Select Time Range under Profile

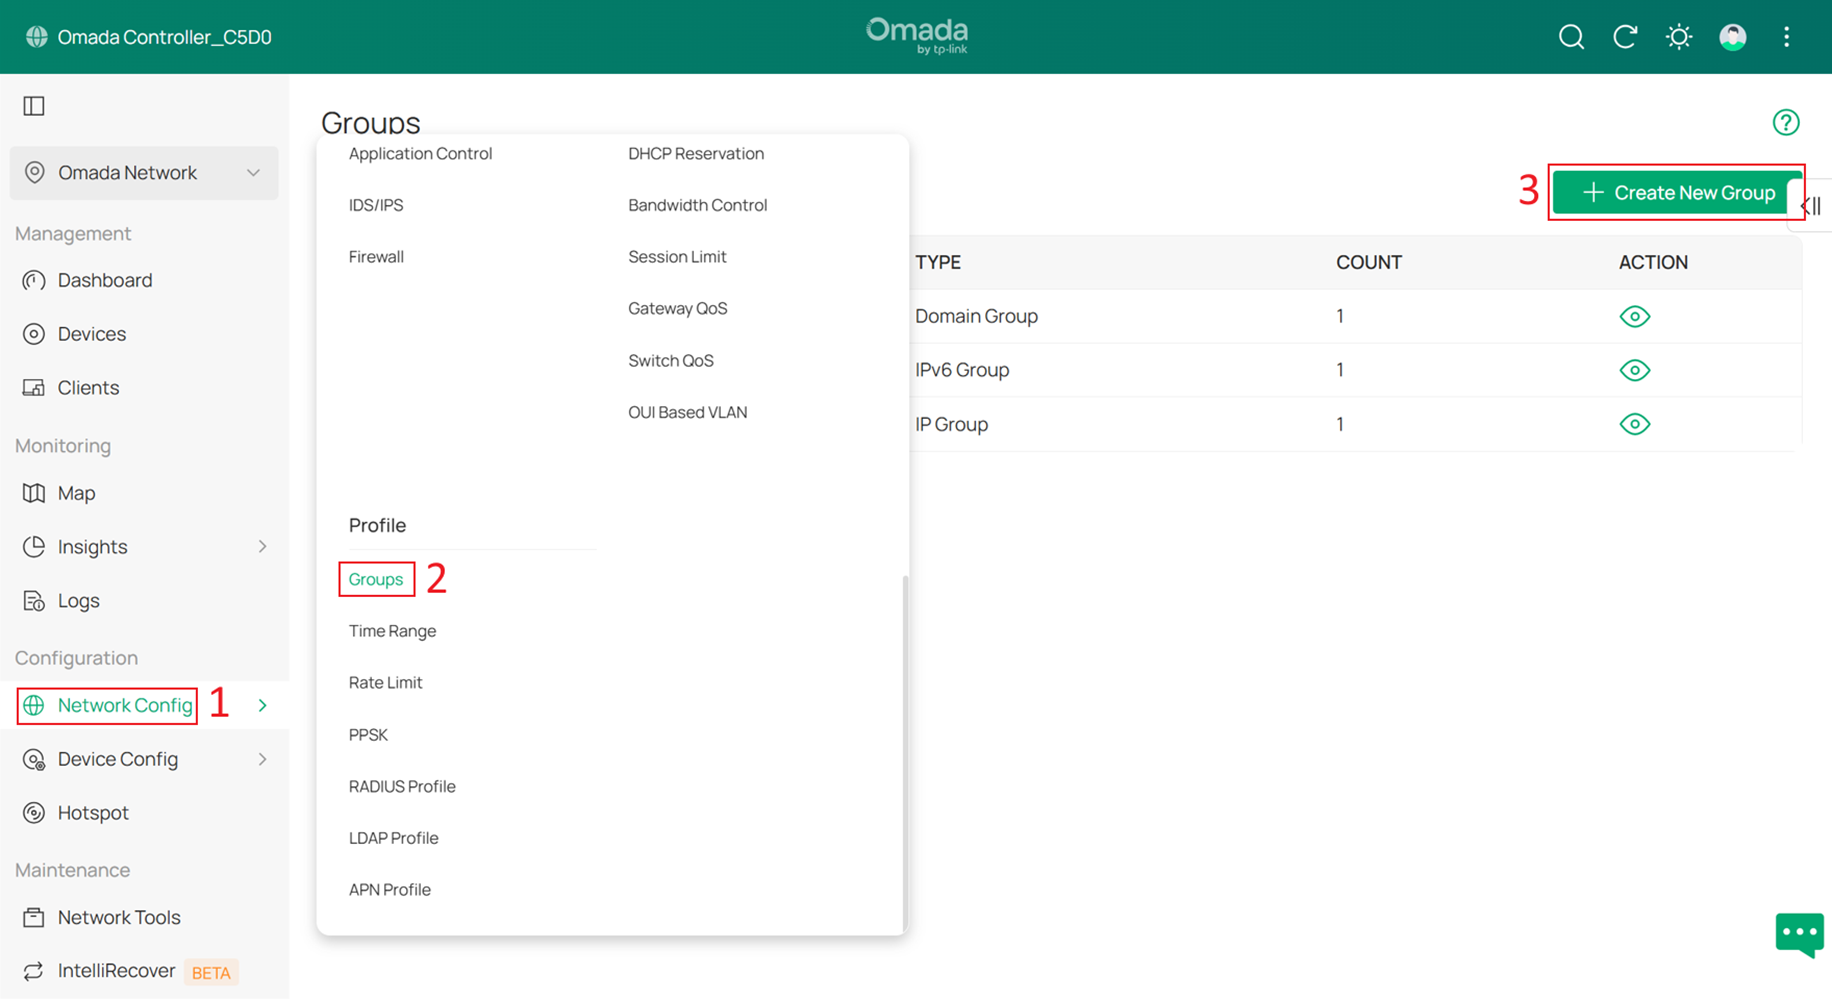pos(392,630)
